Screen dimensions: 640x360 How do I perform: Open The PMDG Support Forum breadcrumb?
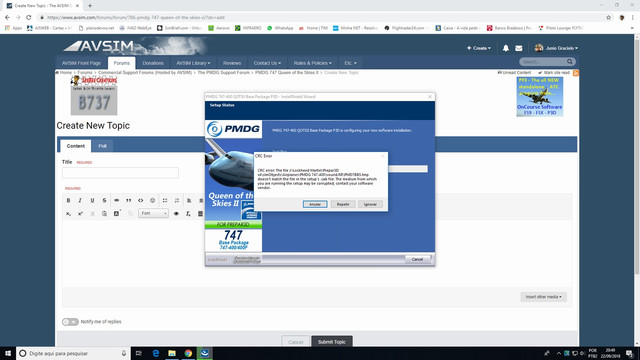[x=223, y=73]
